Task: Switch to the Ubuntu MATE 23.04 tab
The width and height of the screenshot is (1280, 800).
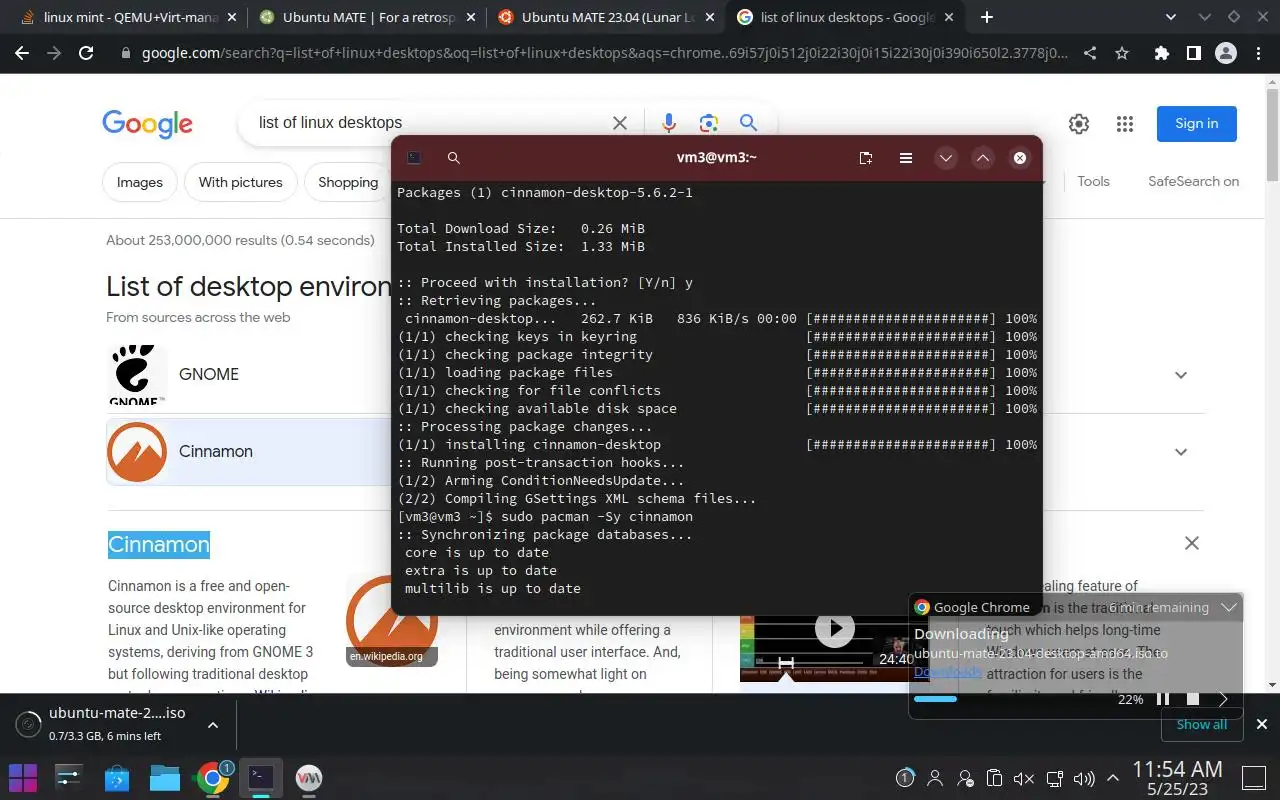Action: 605,17
